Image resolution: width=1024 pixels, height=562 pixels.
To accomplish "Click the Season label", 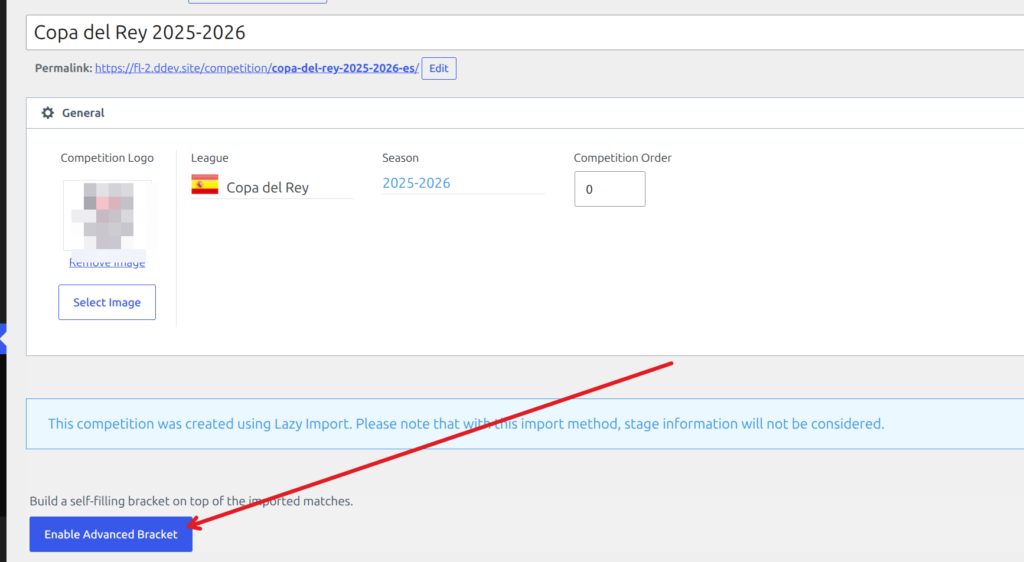I will pyautogui.click(x=400, y=158).
